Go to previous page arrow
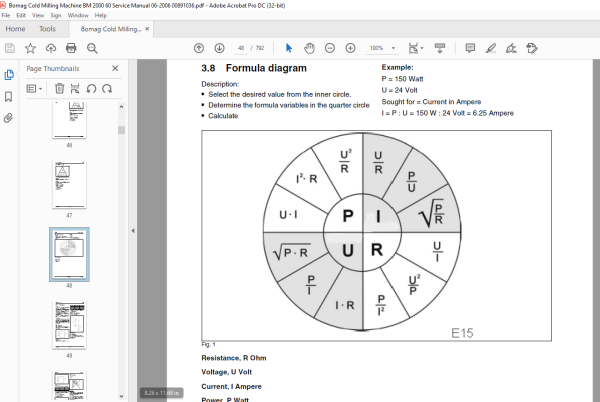This screenshot has width=600, height=402. pos(199,48)
